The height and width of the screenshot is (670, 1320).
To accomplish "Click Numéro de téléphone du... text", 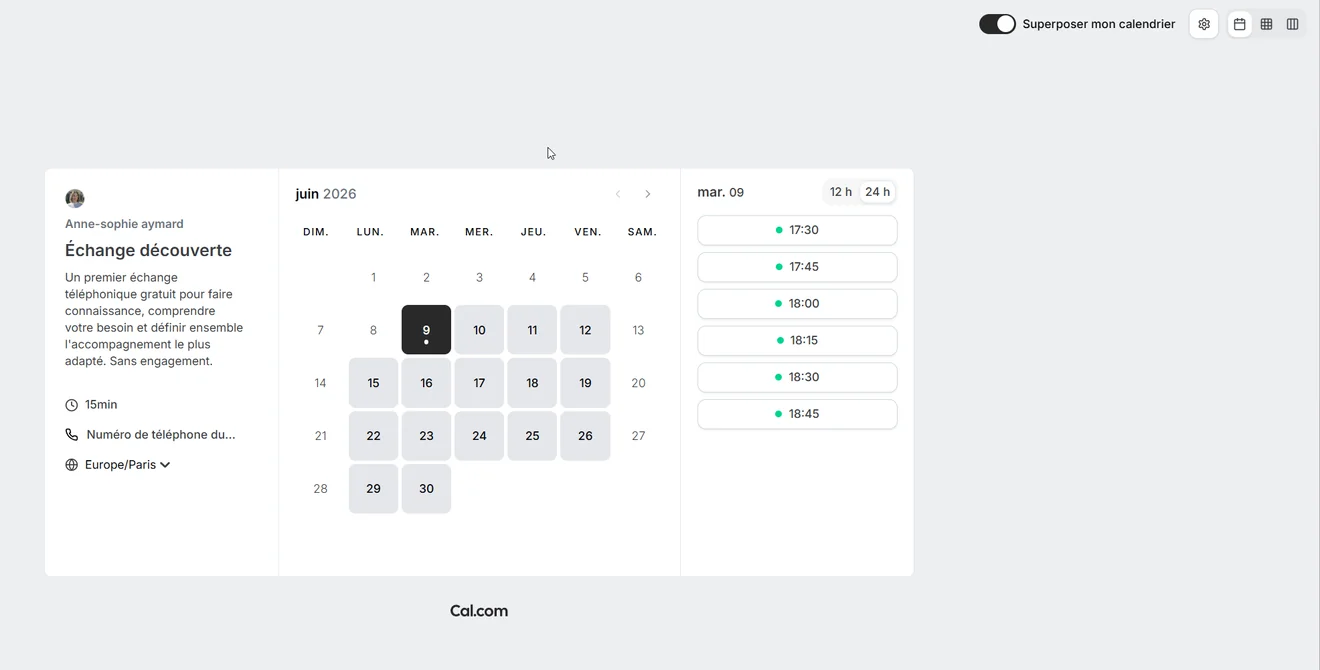I will [x=161, y=435].
